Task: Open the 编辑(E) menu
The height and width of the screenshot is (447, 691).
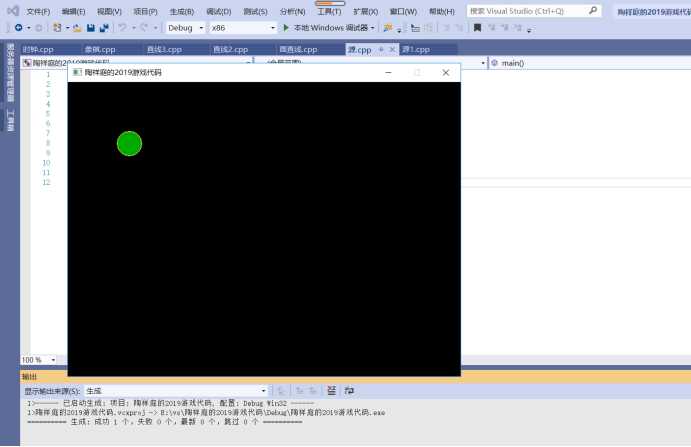Action: (74, 11)
